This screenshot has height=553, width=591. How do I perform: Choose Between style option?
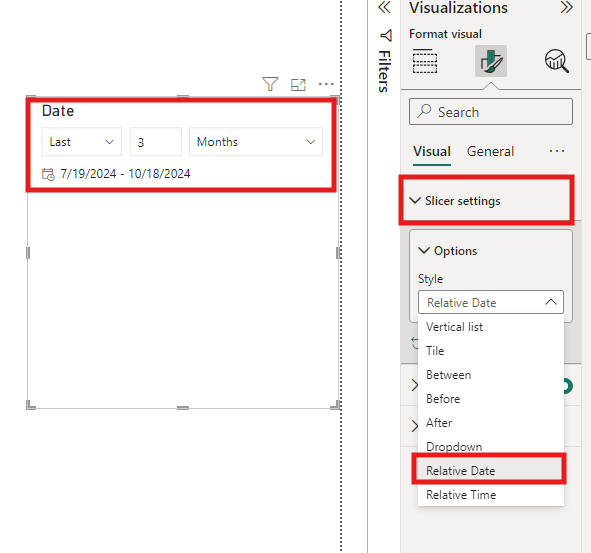[x=491, y=375]
